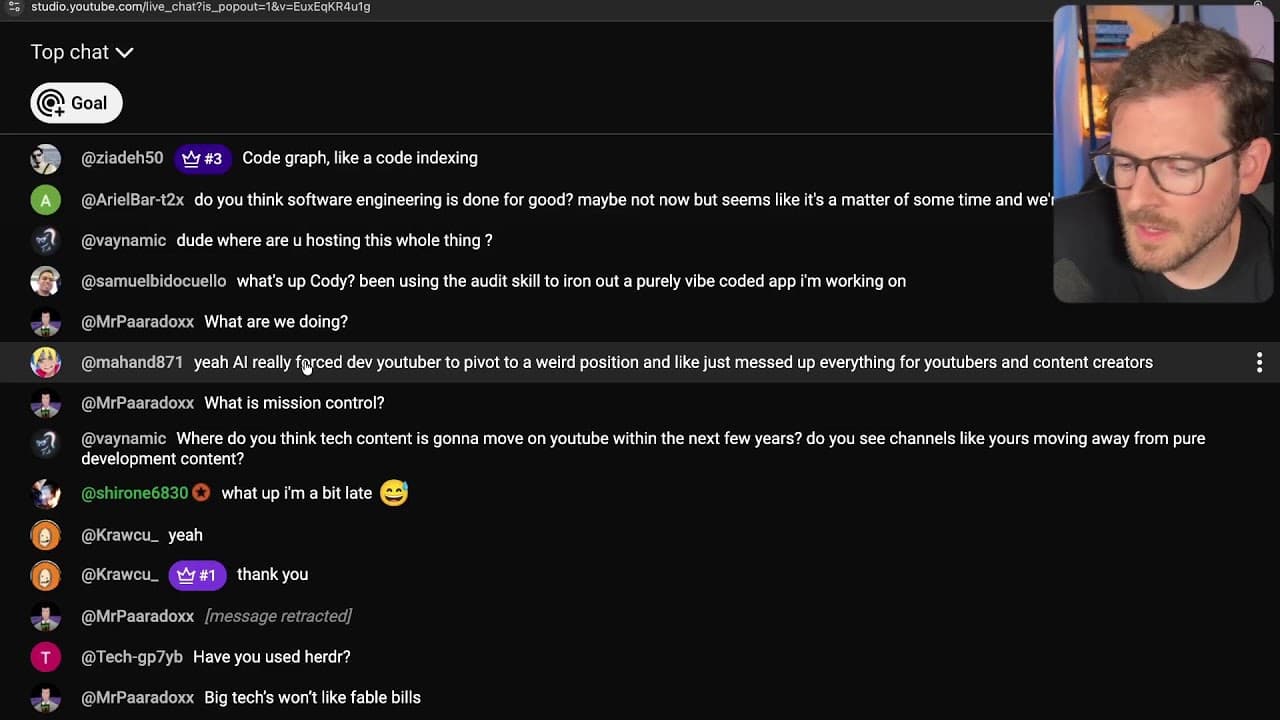The height and width of the screenshot is (720, 1280).
Task: Click mahand871's yellow avatar
Action: (x=45, y=362)
